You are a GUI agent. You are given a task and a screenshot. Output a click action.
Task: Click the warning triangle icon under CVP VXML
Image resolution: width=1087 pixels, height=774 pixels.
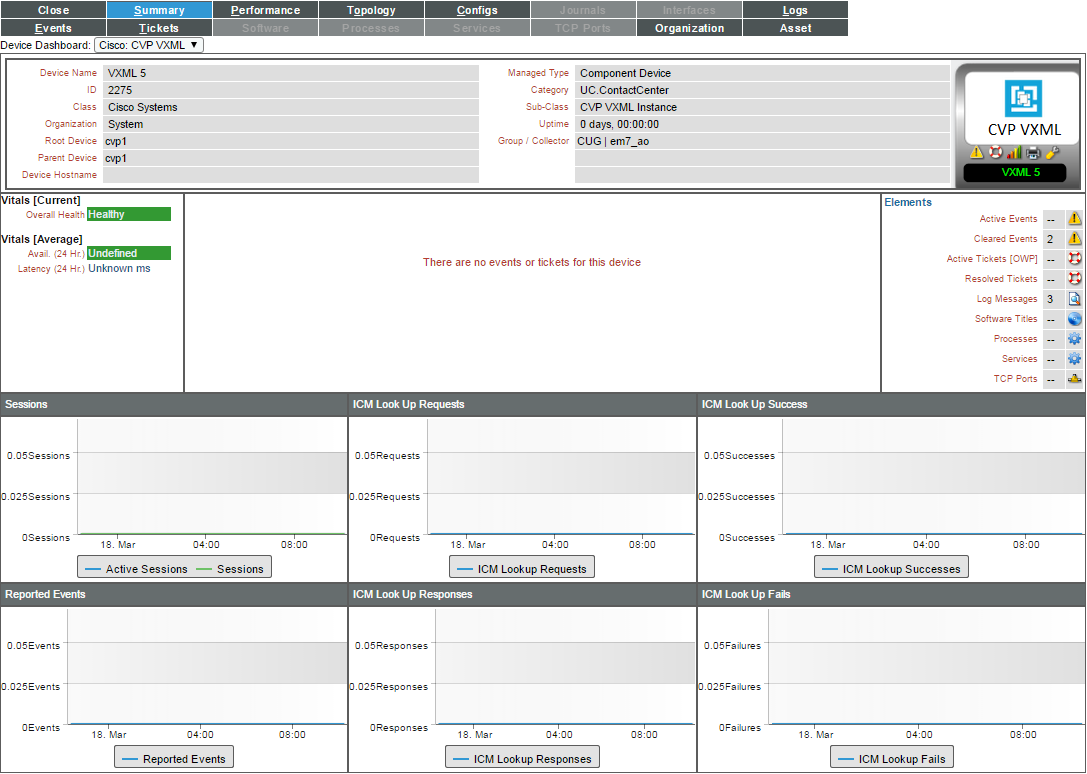click(976, 153)
